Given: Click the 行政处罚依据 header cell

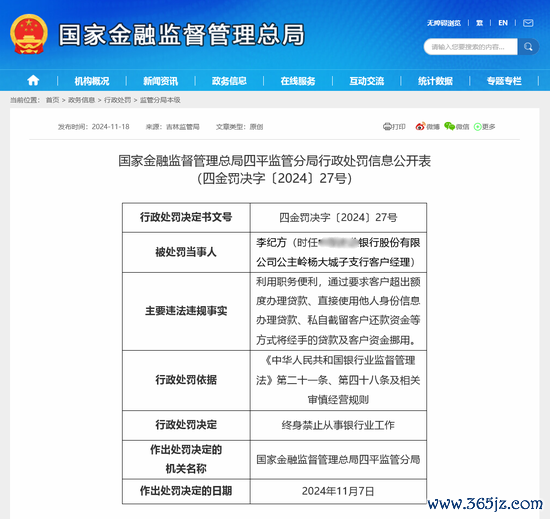Looking at the screenshot, I should pos(186,380).
